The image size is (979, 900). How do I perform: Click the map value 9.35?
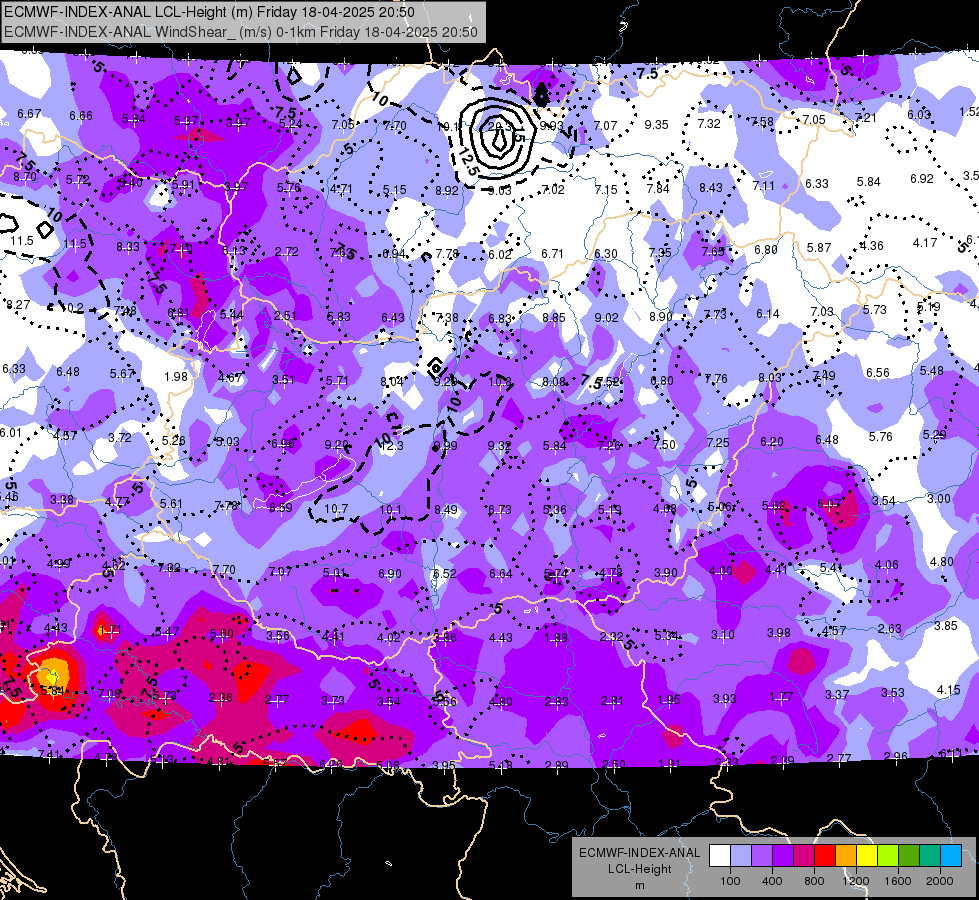(x=656, y=125)
